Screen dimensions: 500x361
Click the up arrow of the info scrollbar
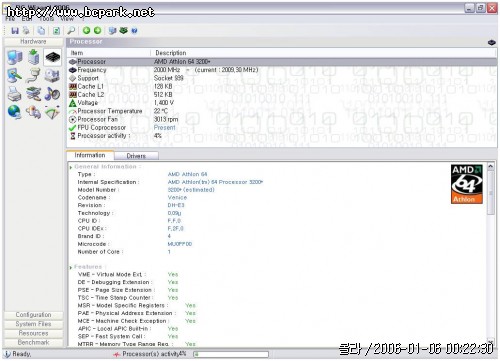491,166
